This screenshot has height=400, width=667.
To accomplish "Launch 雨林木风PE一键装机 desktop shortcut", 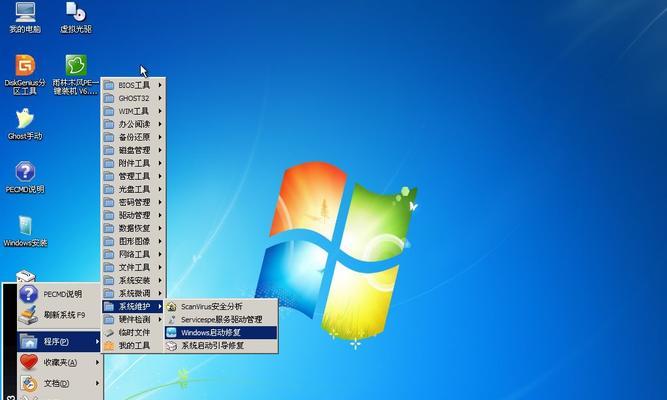I will 76,74.
